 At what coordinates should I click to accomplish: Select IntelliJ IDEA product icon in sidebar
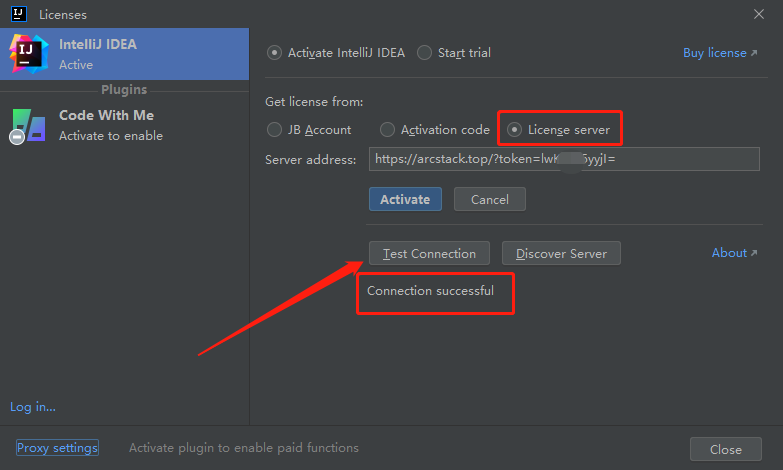coord(29,53)
